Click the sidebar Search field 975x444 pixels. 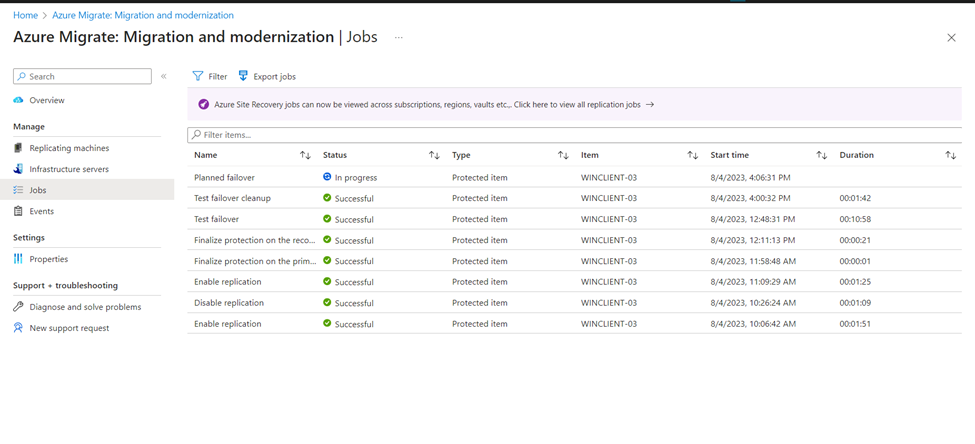click(82, 76)
